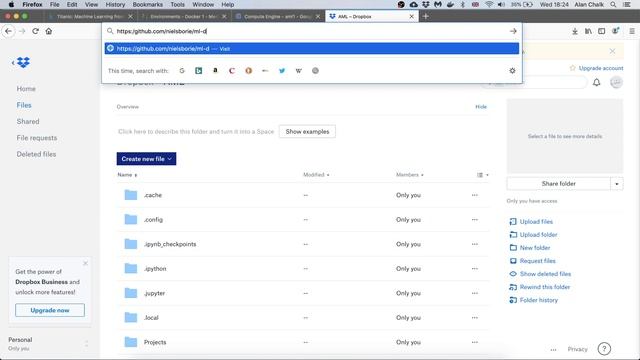Sort by the Name column header
Screen dimensions: 640x360
[127, 175]
